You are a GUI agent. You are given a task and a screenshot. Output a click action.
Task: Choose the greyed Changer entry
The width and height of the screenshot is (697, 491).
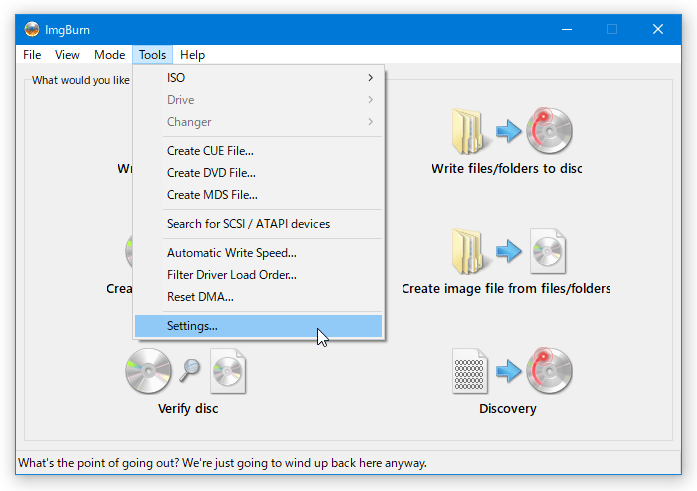click(258, 122)
